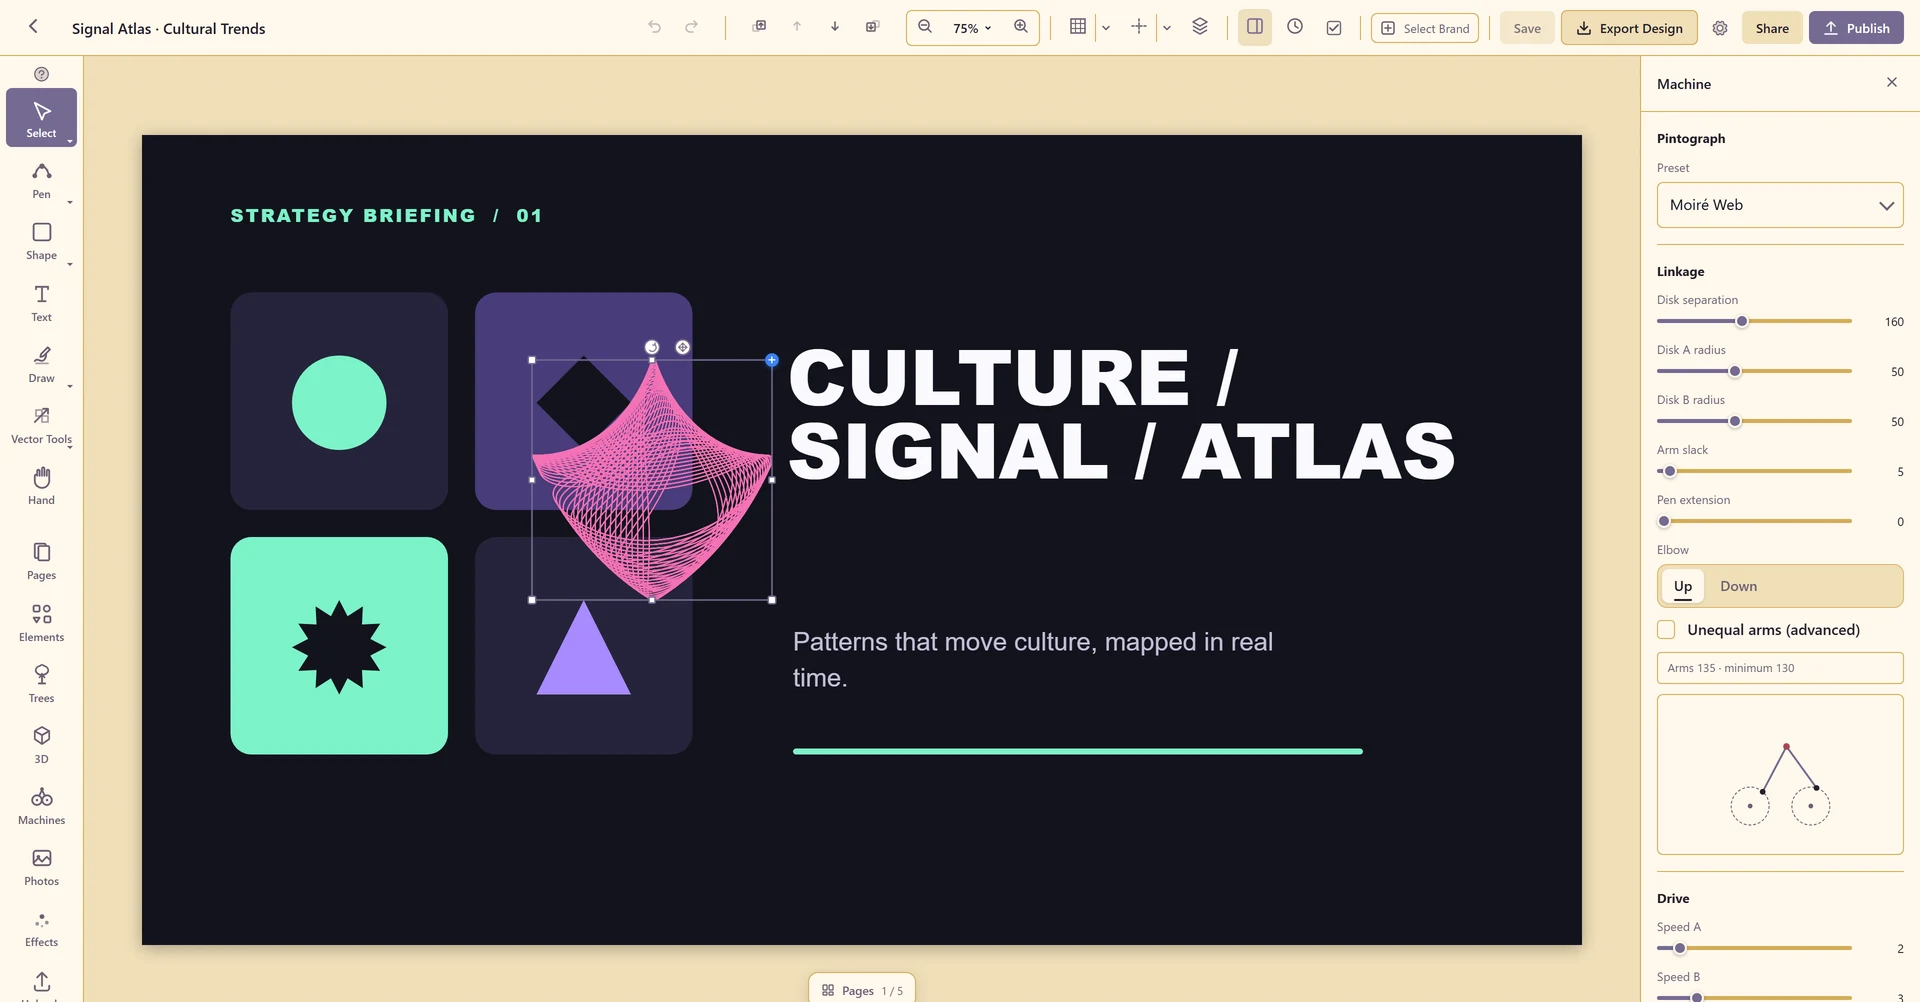Click the help question mark icon
Screen dimensions: 1920x1002
click(41, 74)
